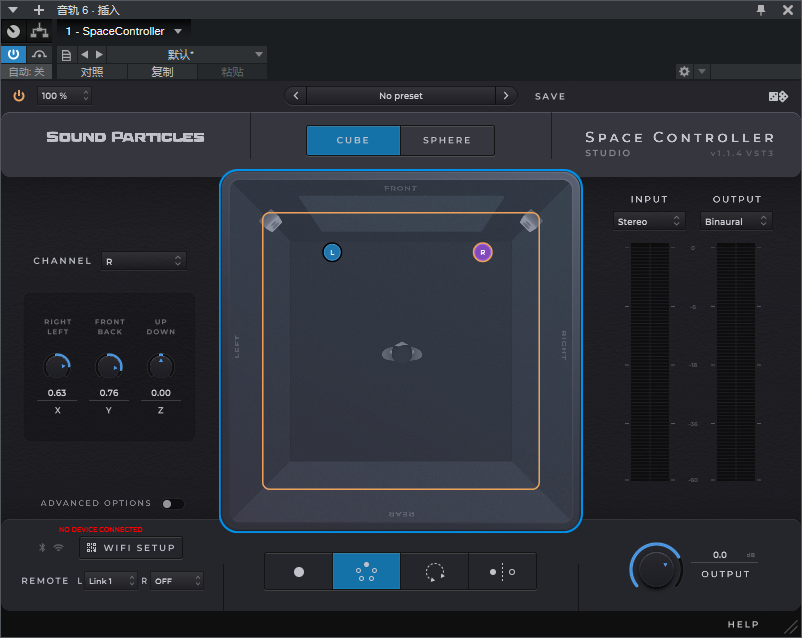Click the X right-left knob
The width and height of the screenshot is (802, 638).
pos(57,366)
